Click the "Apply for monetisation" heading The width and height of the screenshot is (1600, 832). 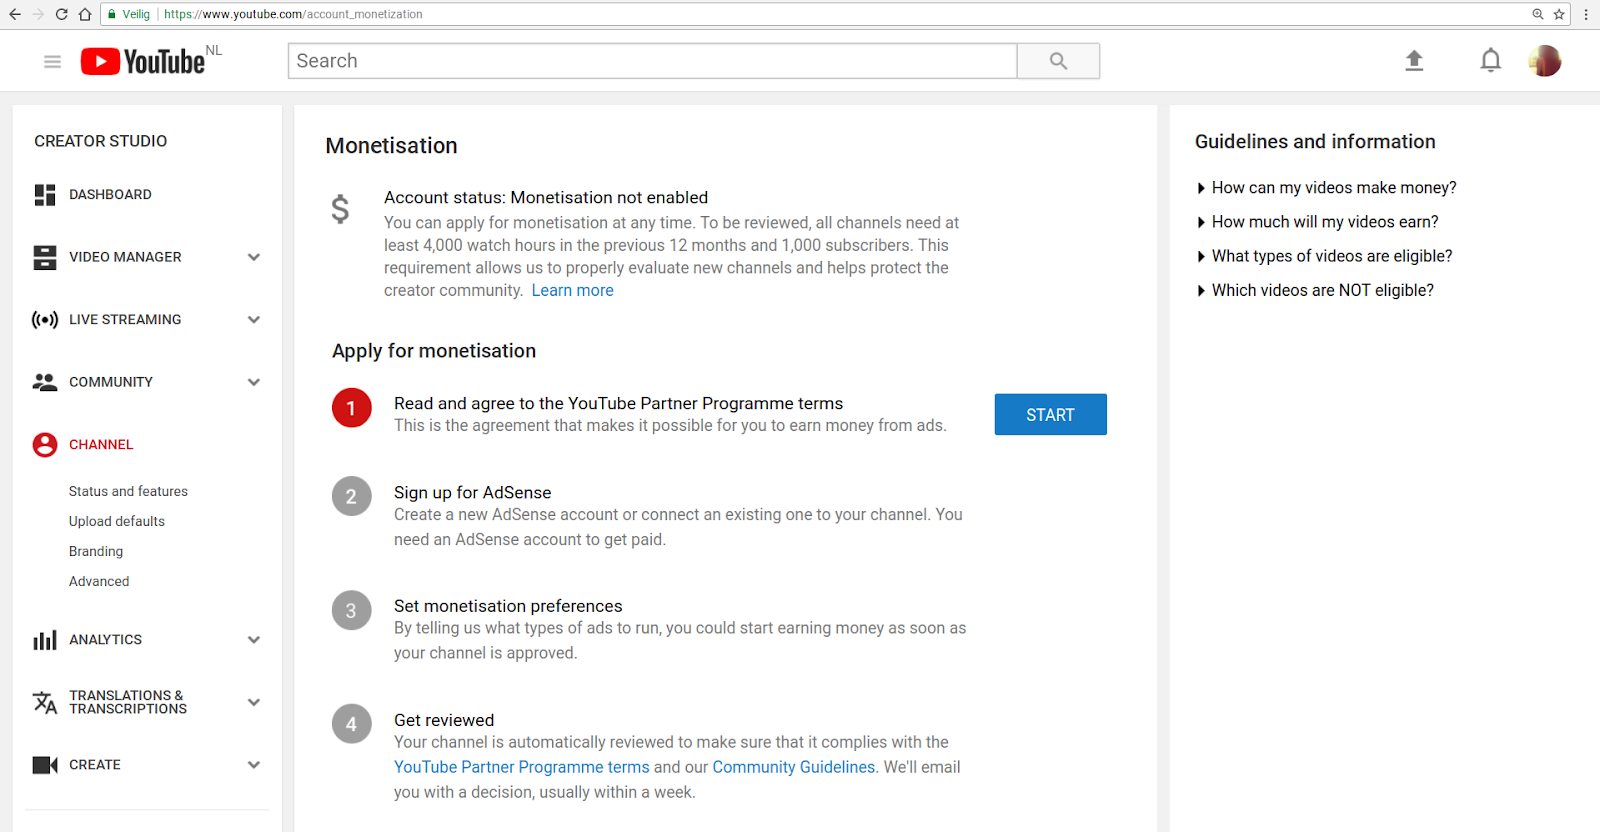434,351
